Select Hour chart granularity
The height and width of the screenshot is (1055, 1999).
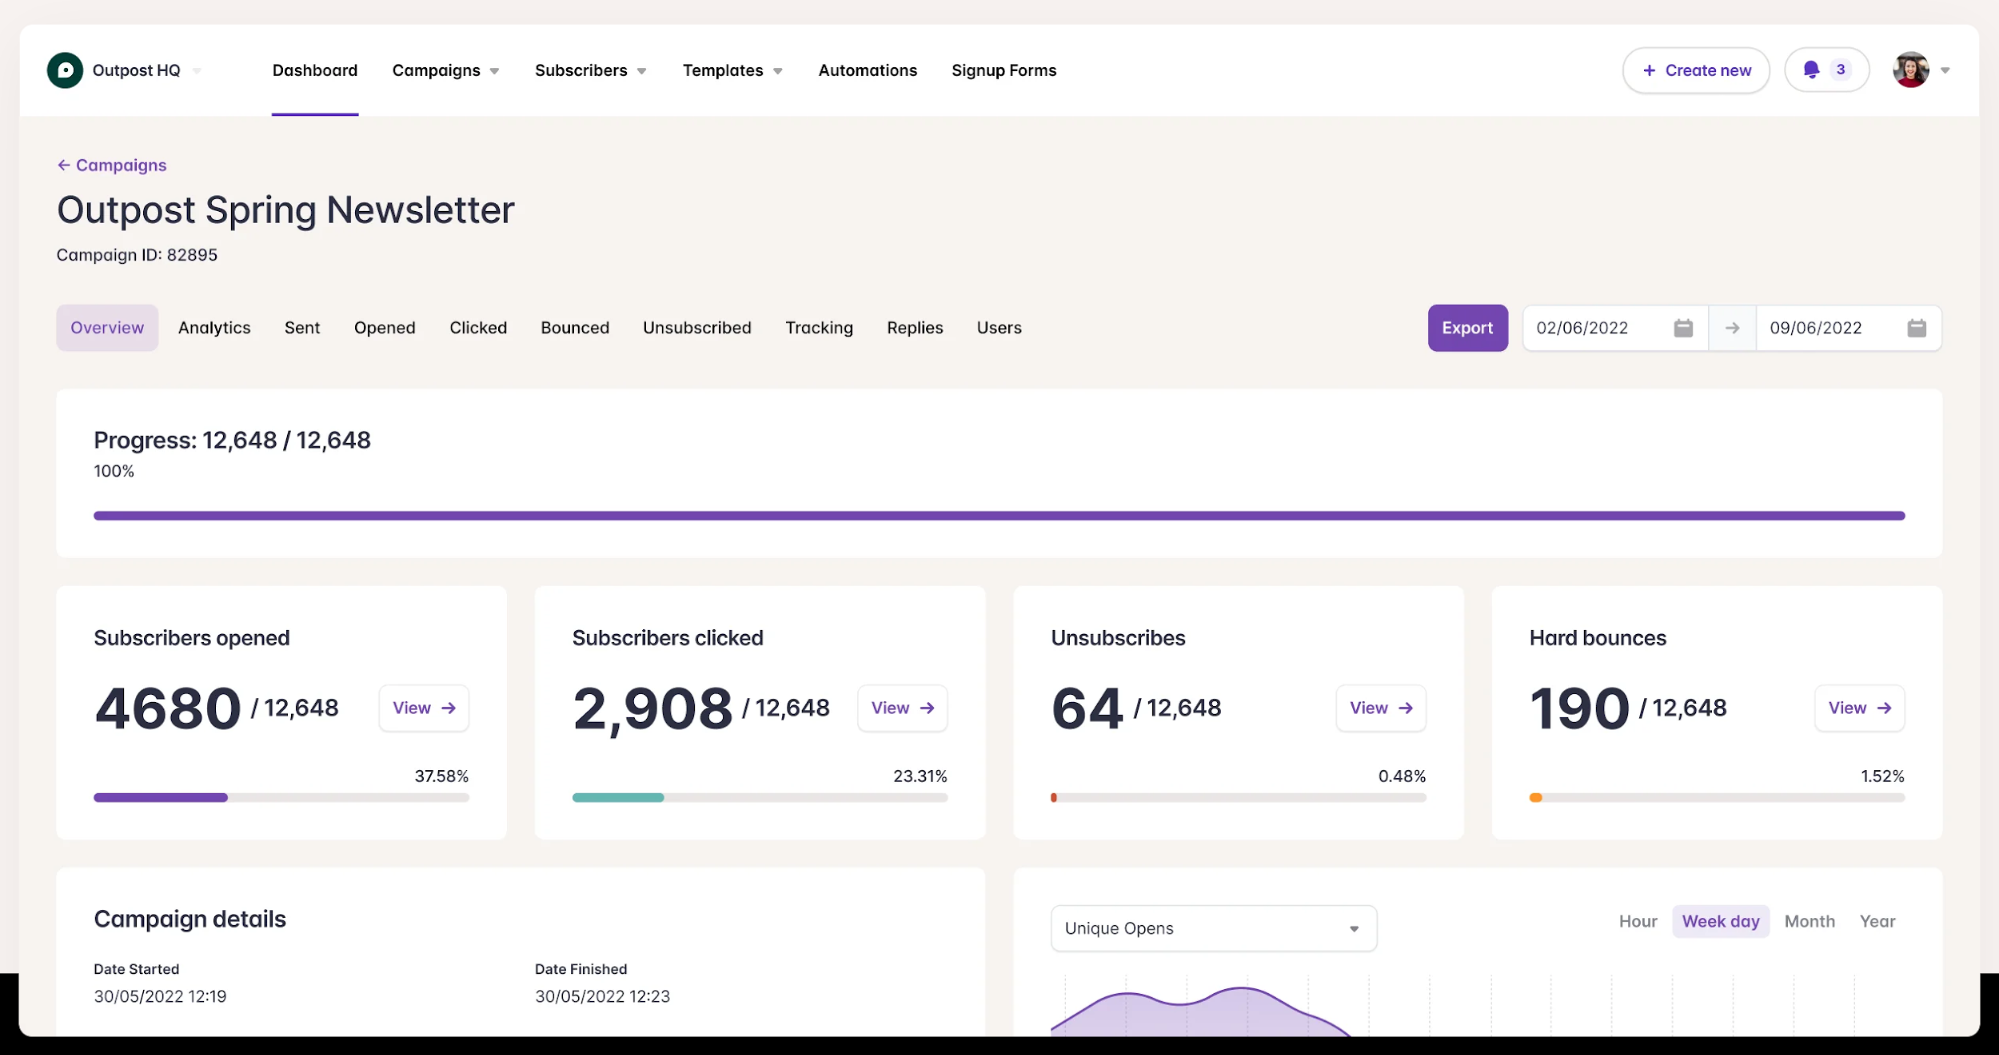(x=1638, y=921)
